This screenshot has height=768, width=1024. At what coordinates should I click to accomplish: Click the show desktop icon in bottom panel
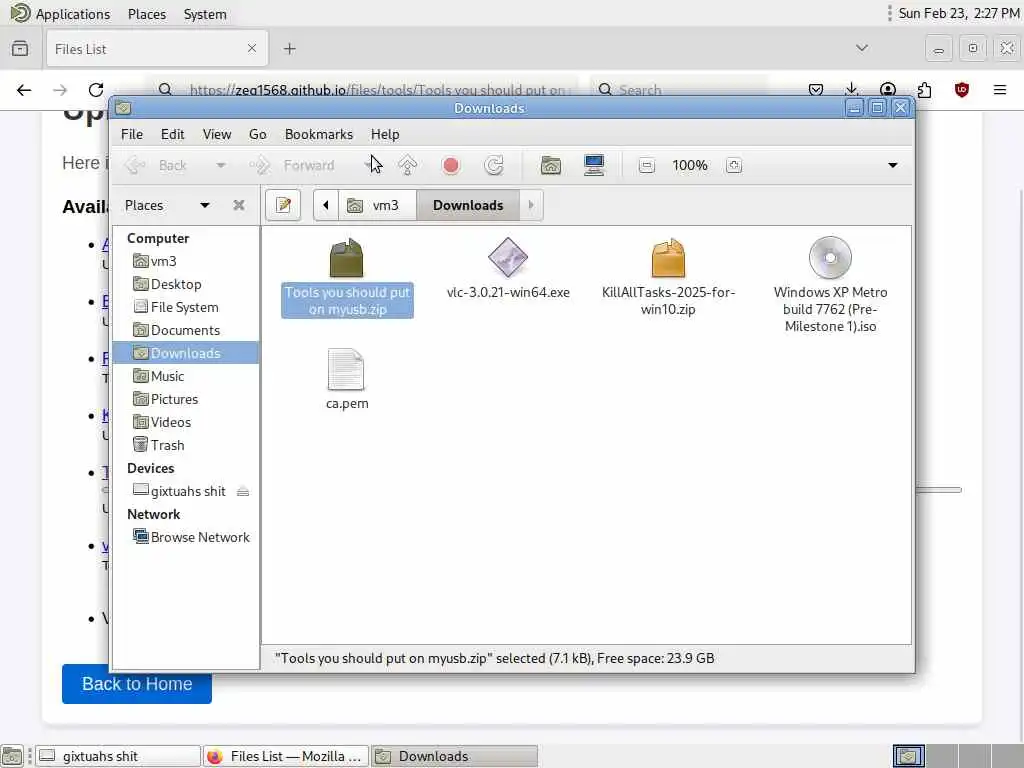pyautogui.click(x=12, y=756)
